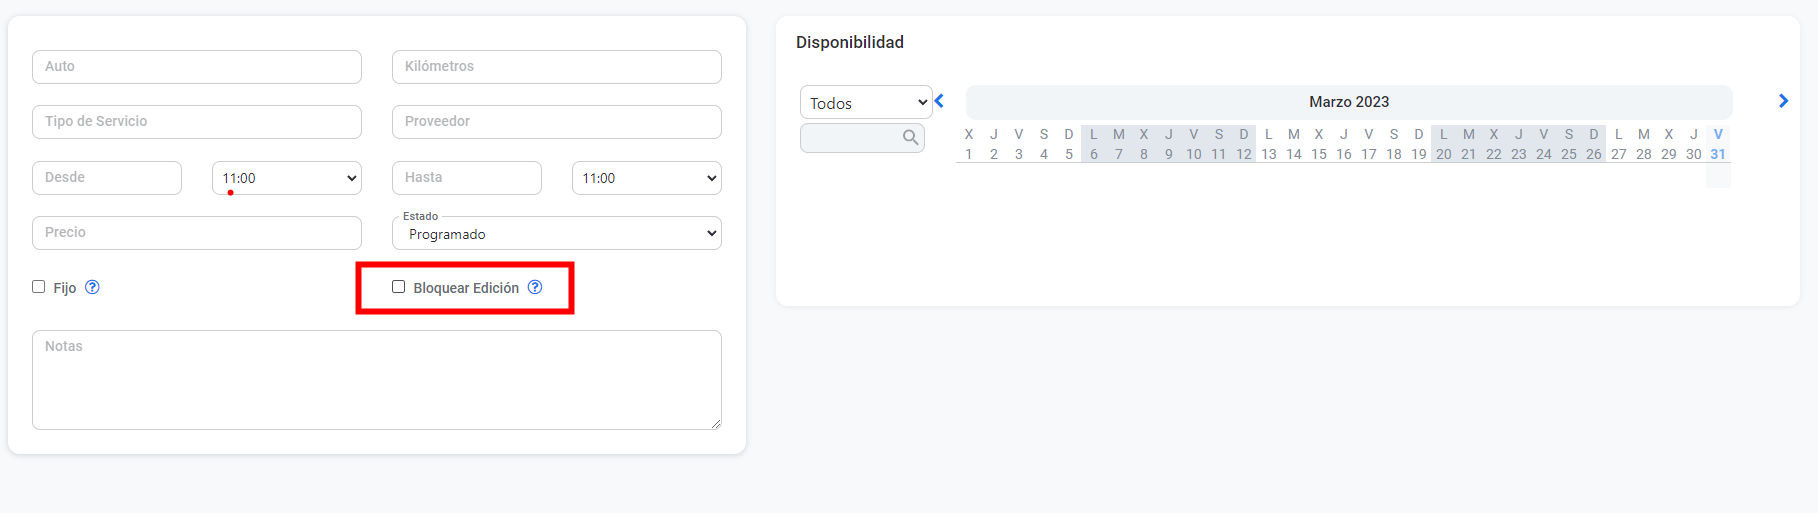Click the Proveedor input field
1818x513 pixels.
tap(557, 122)
